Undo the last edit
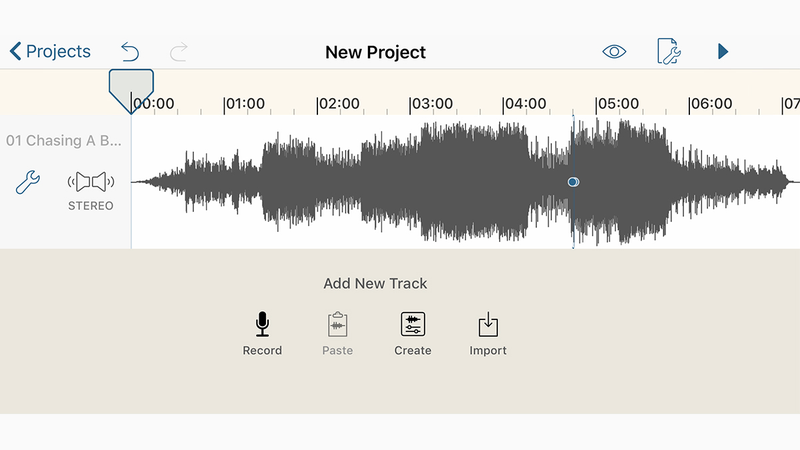The height and width of the screenshot is (450, 800). point(130,52)
